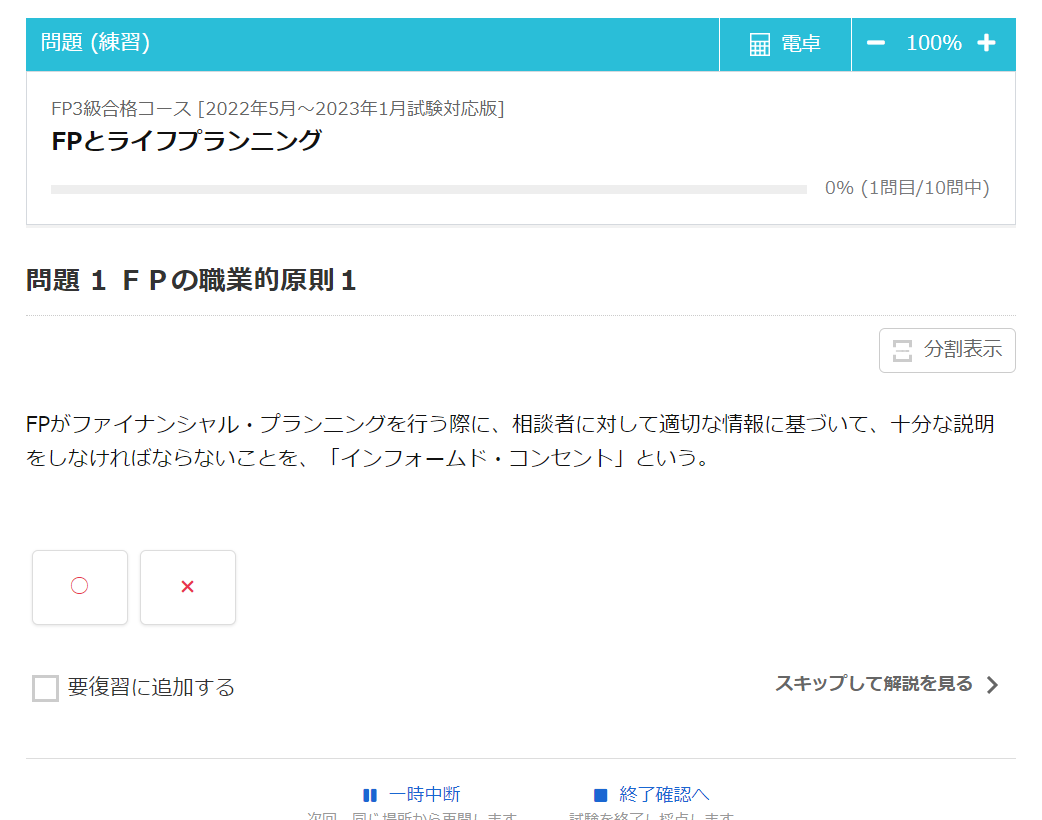1042x820 pixels.
Task: Click the split-screen icon beside 分割表示
Action: (x=903, y=350)
